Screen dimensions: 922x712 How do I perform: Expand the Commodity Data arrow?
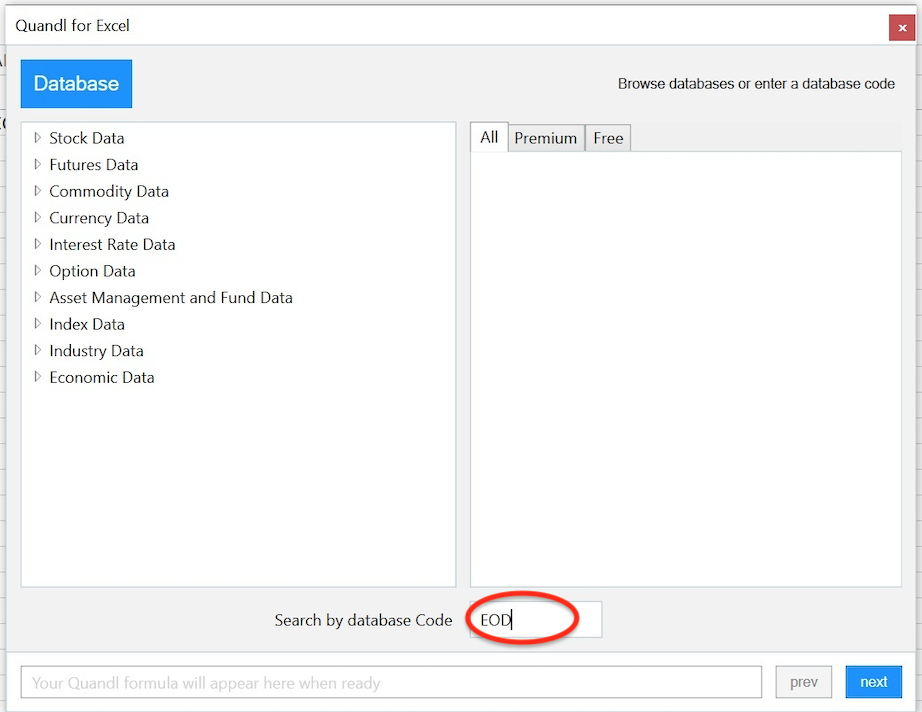pos(38,190)
